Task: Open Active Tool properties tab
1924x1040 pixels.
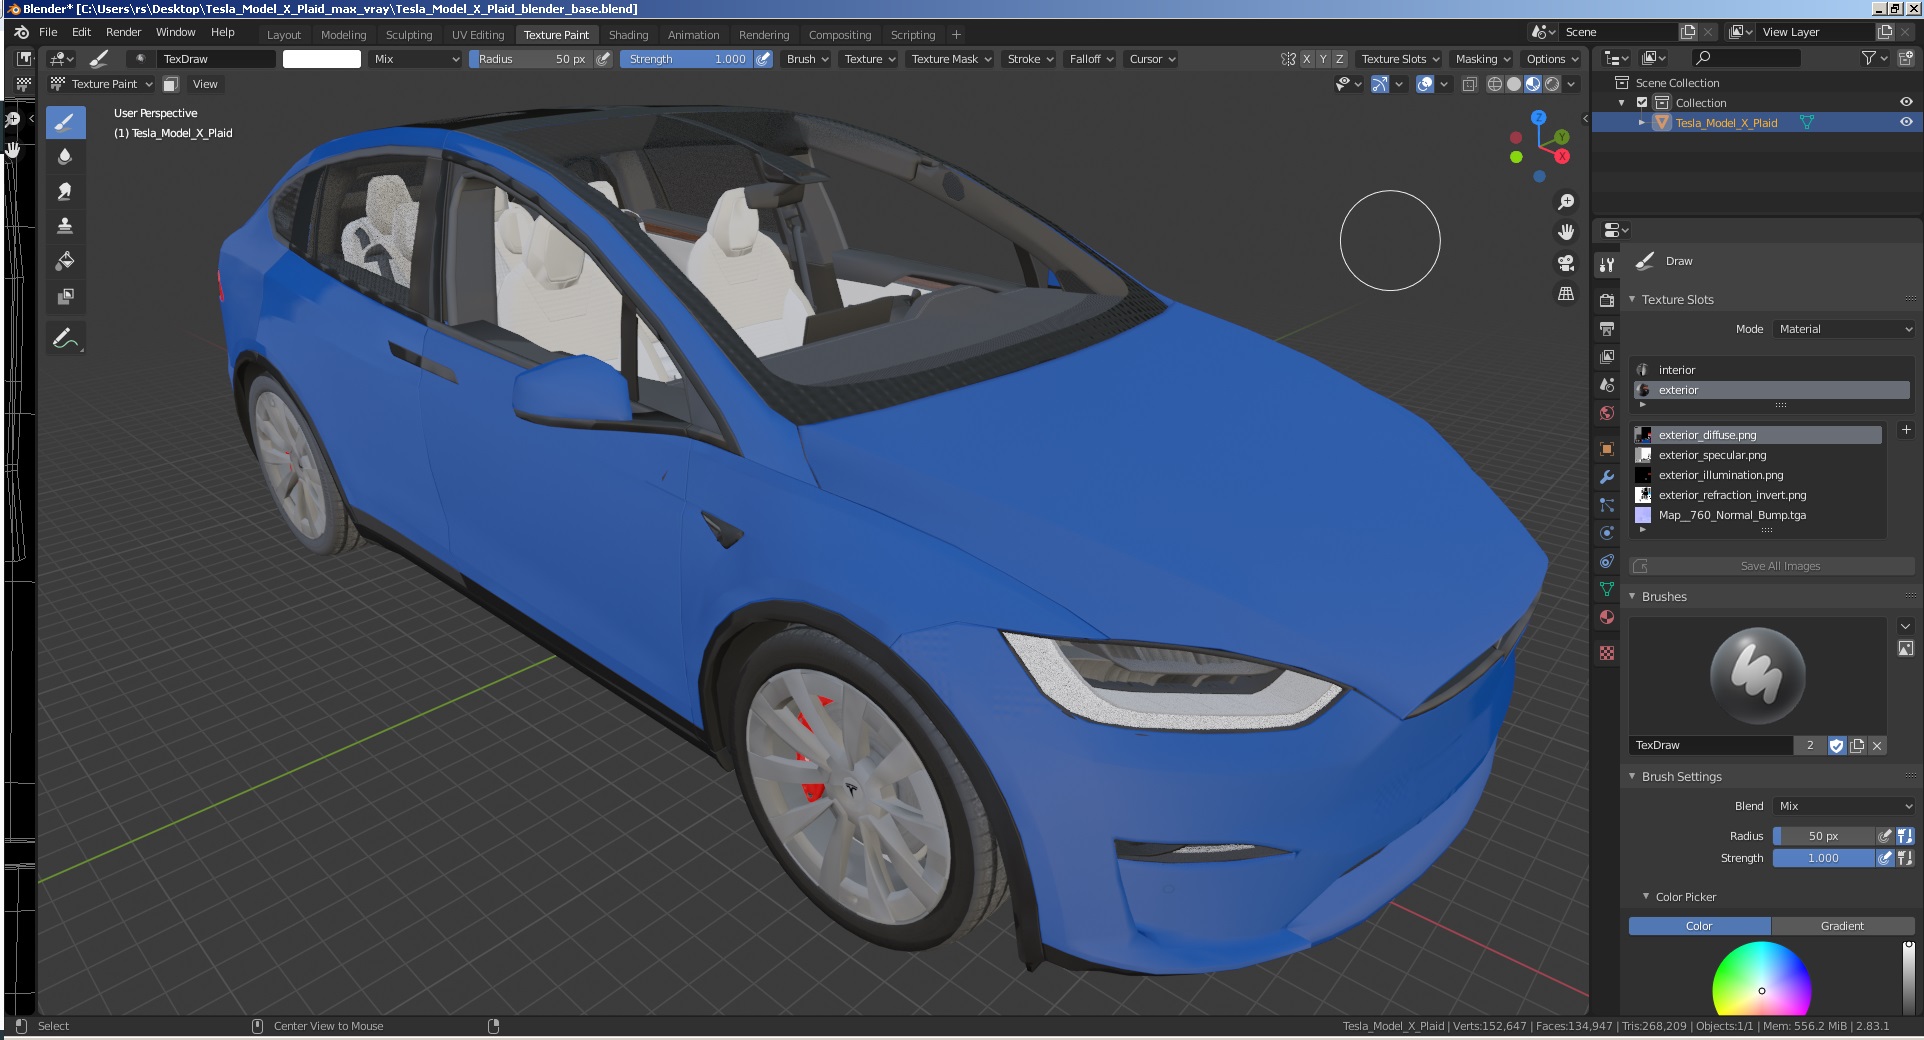Action: pyautogui.click(x=1607, y=265)
